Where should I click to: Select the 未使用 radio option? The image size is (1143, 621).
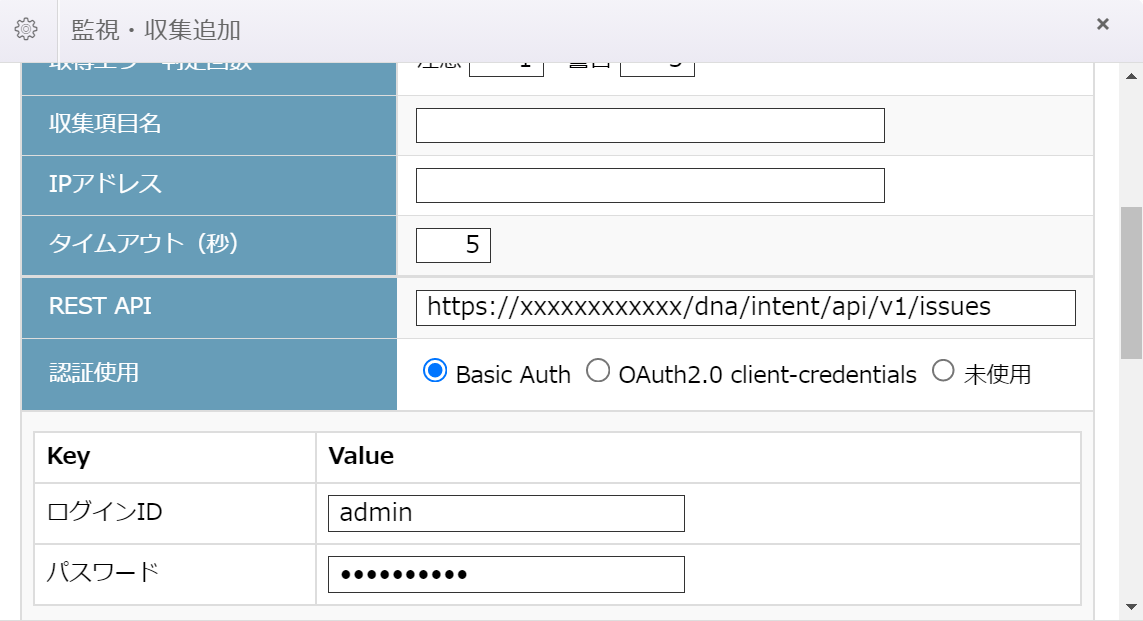tap(943, 372)
